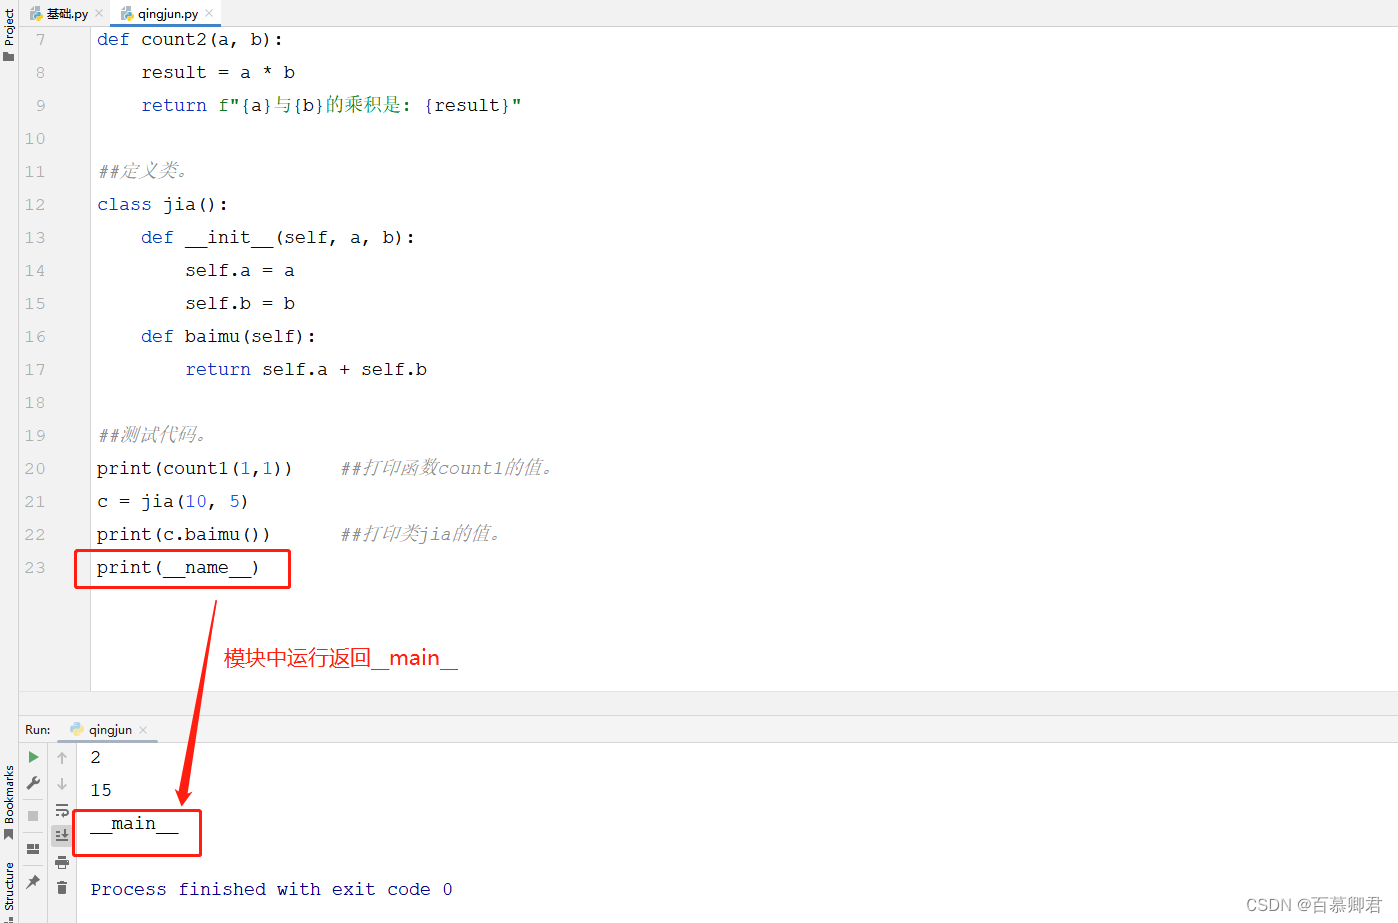Select the qingjun run tab
Screen dimensions: 1398x923
click(109, 730)
